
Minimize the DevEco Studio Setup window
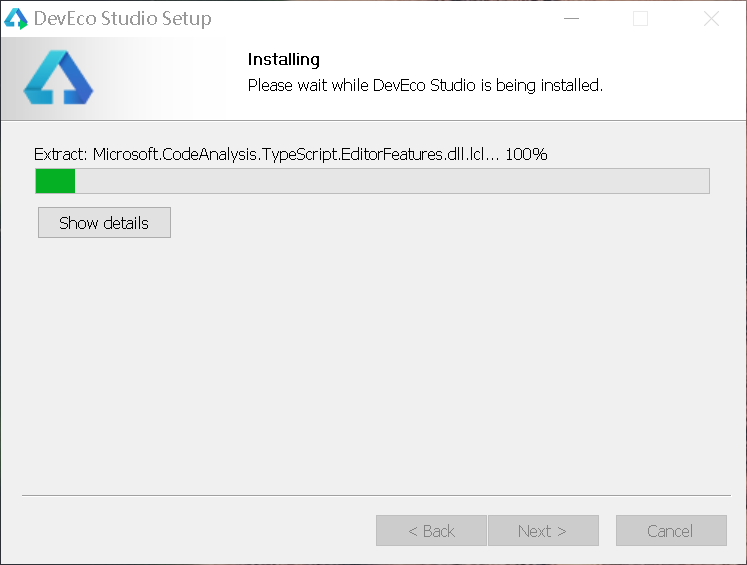click(x=571, y=19)
